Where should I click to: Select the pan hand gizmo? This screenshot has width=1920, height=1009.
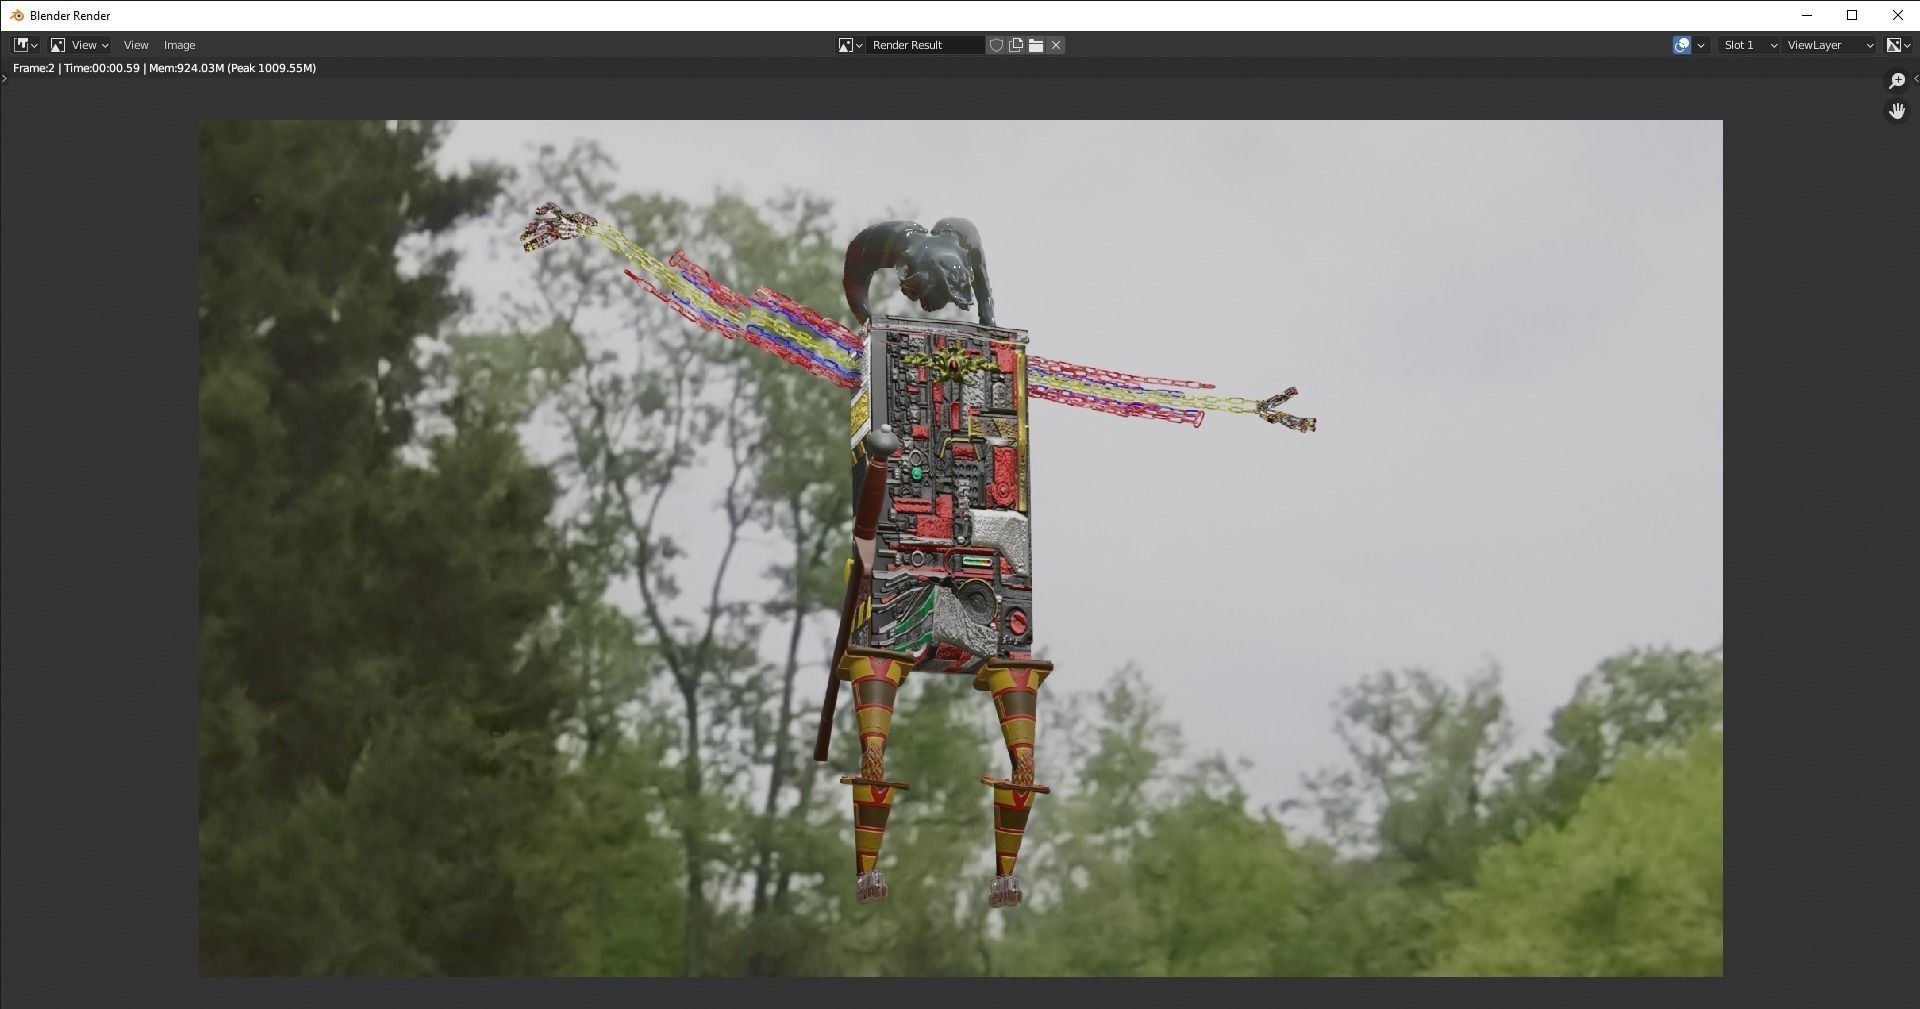pyautogui.click(x=1896, y=111)
